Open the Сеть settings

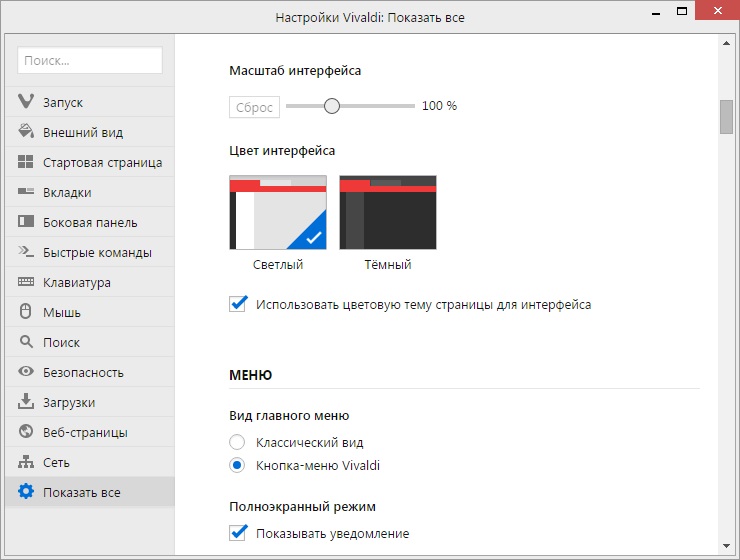click(90, 462)
